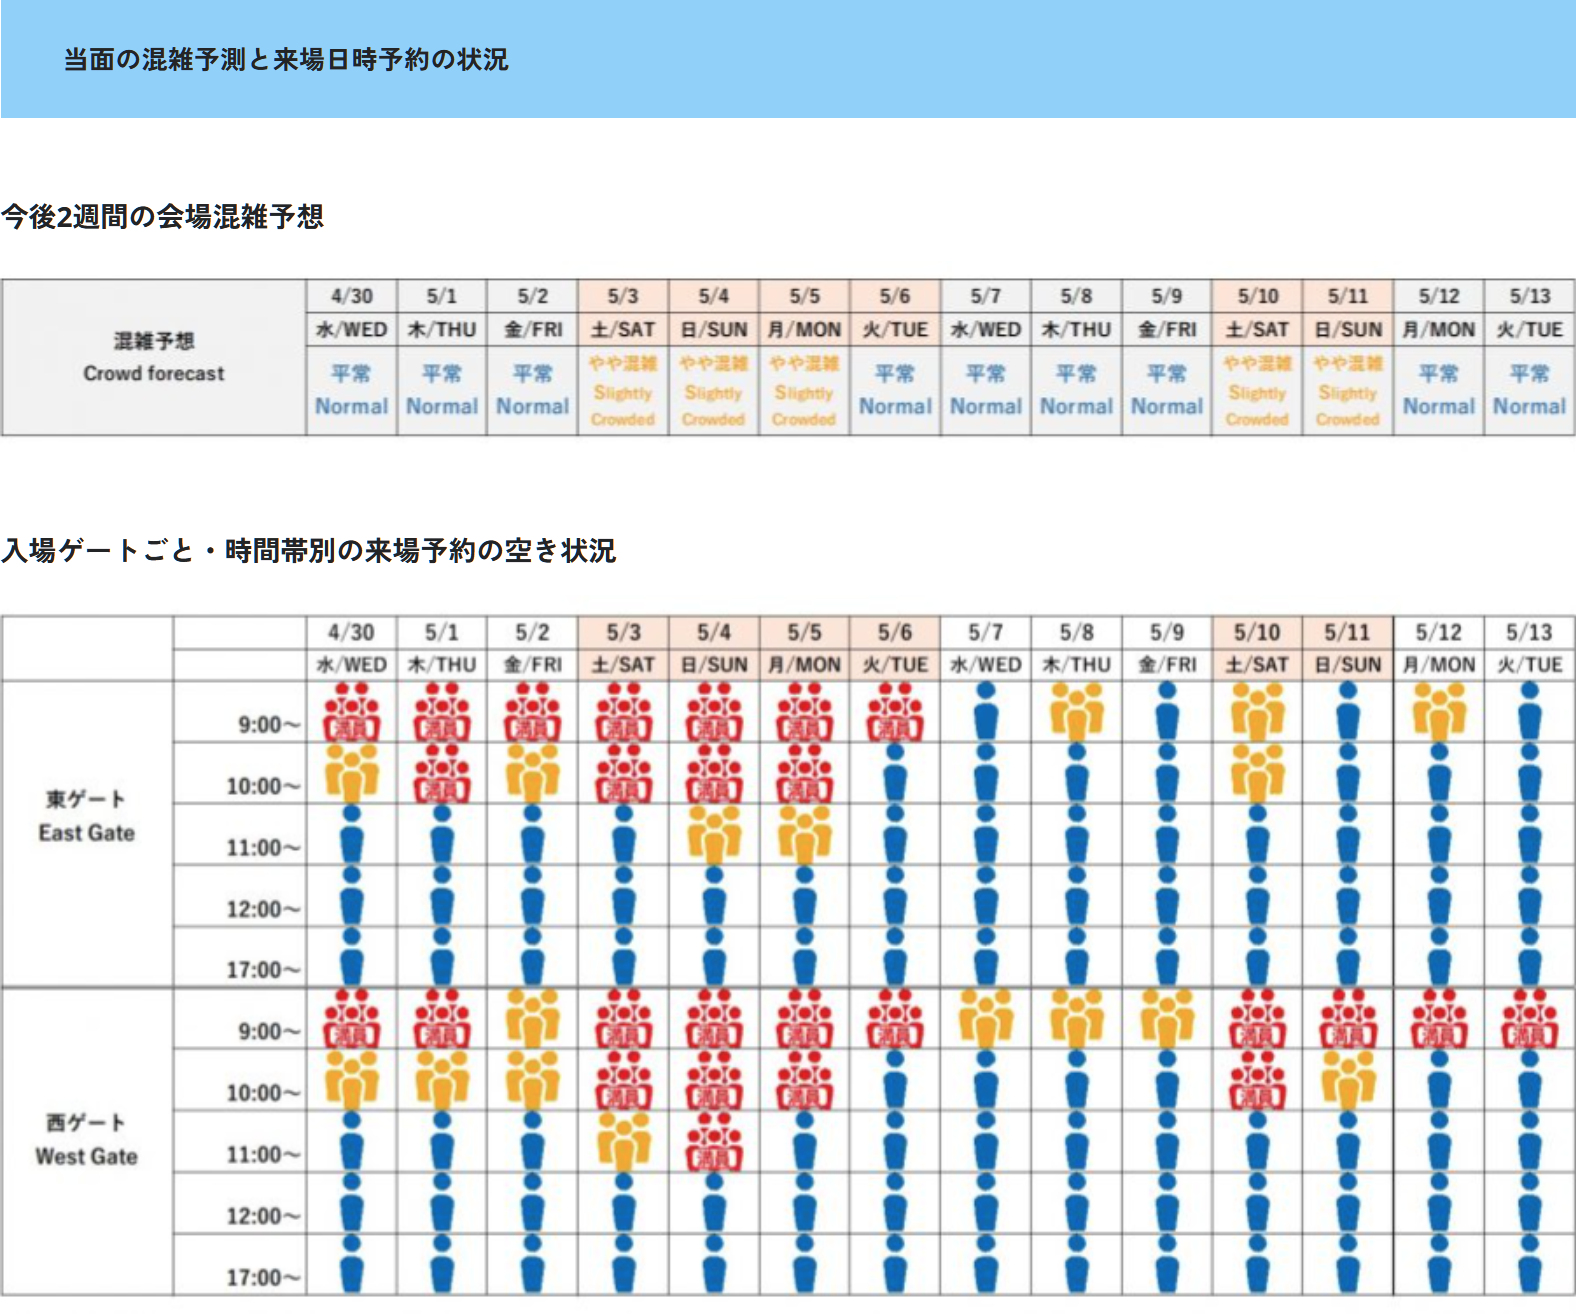The height and width of the screenshot is (1314, 1576).
Task: Click East Gate 12:00 blue person icon for 4/30
Action: [352, 896]
